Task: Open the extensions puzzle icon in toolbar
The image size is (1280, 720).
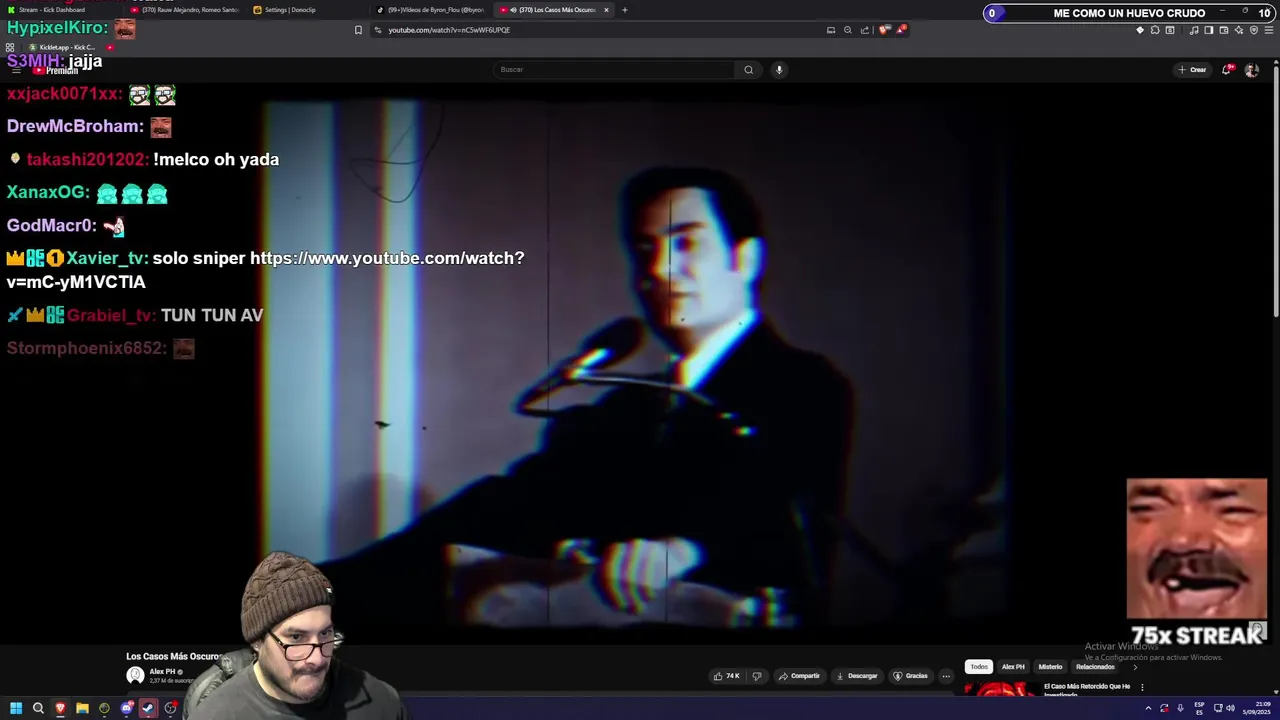Action: (1155, 30)
